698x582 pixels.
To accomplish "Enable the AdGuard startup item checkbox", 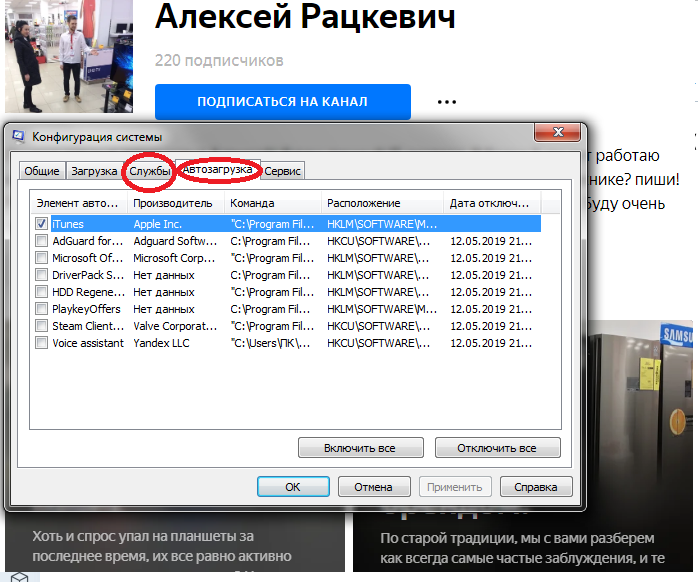I will click(41, 241).
